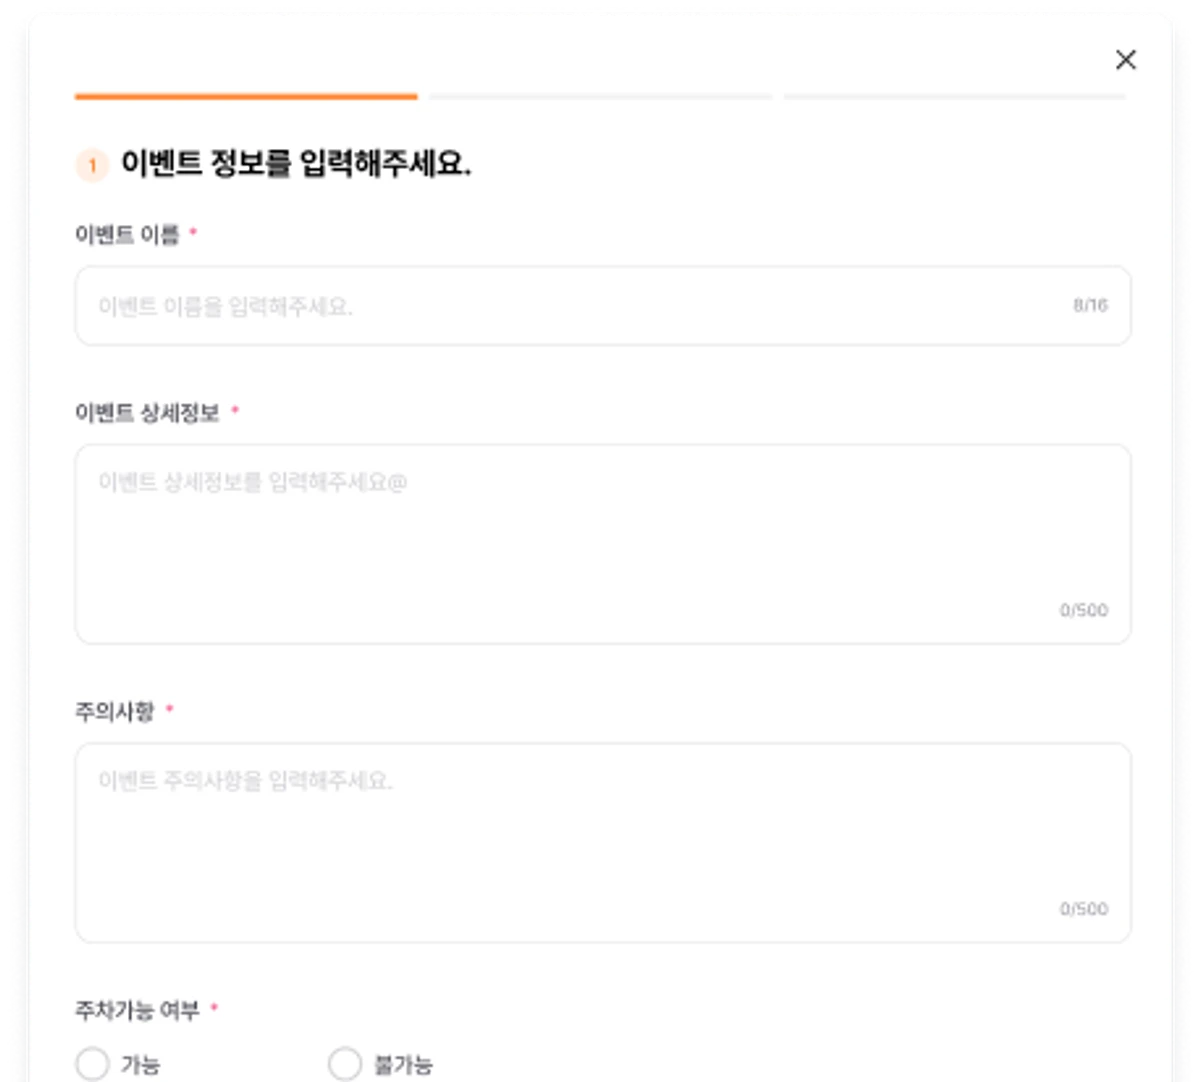Click the second progress step bar

(x=601, y=97)
